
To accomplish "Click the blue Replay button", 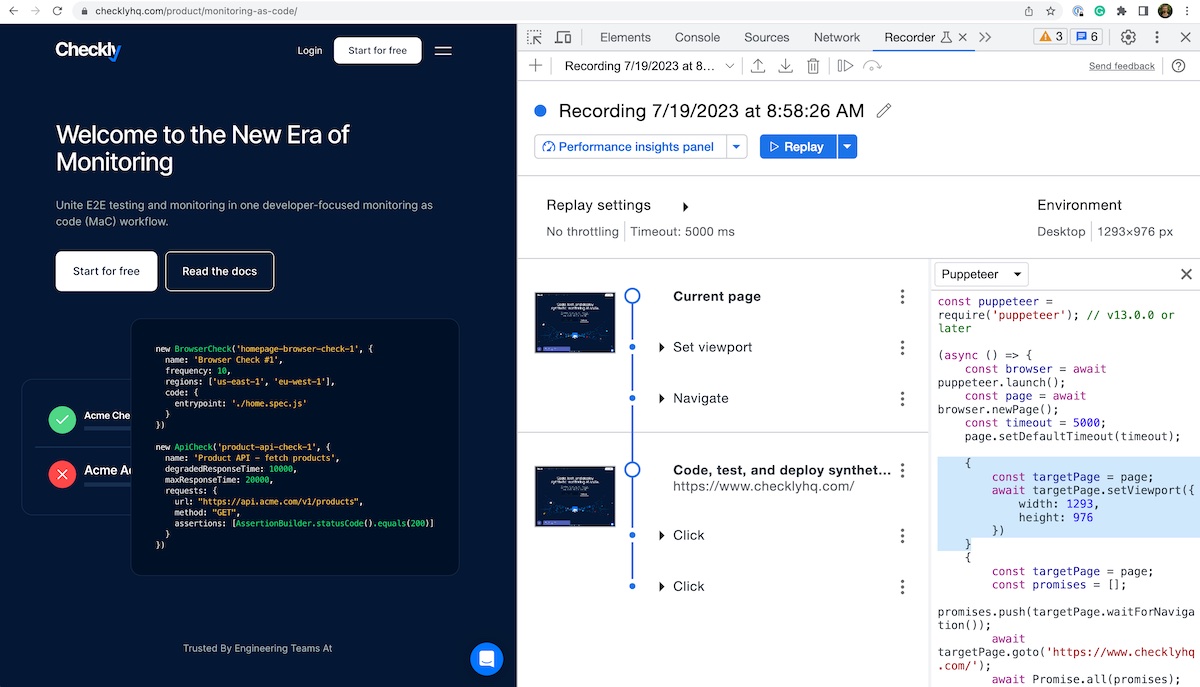I will click(x=798, y=147).
